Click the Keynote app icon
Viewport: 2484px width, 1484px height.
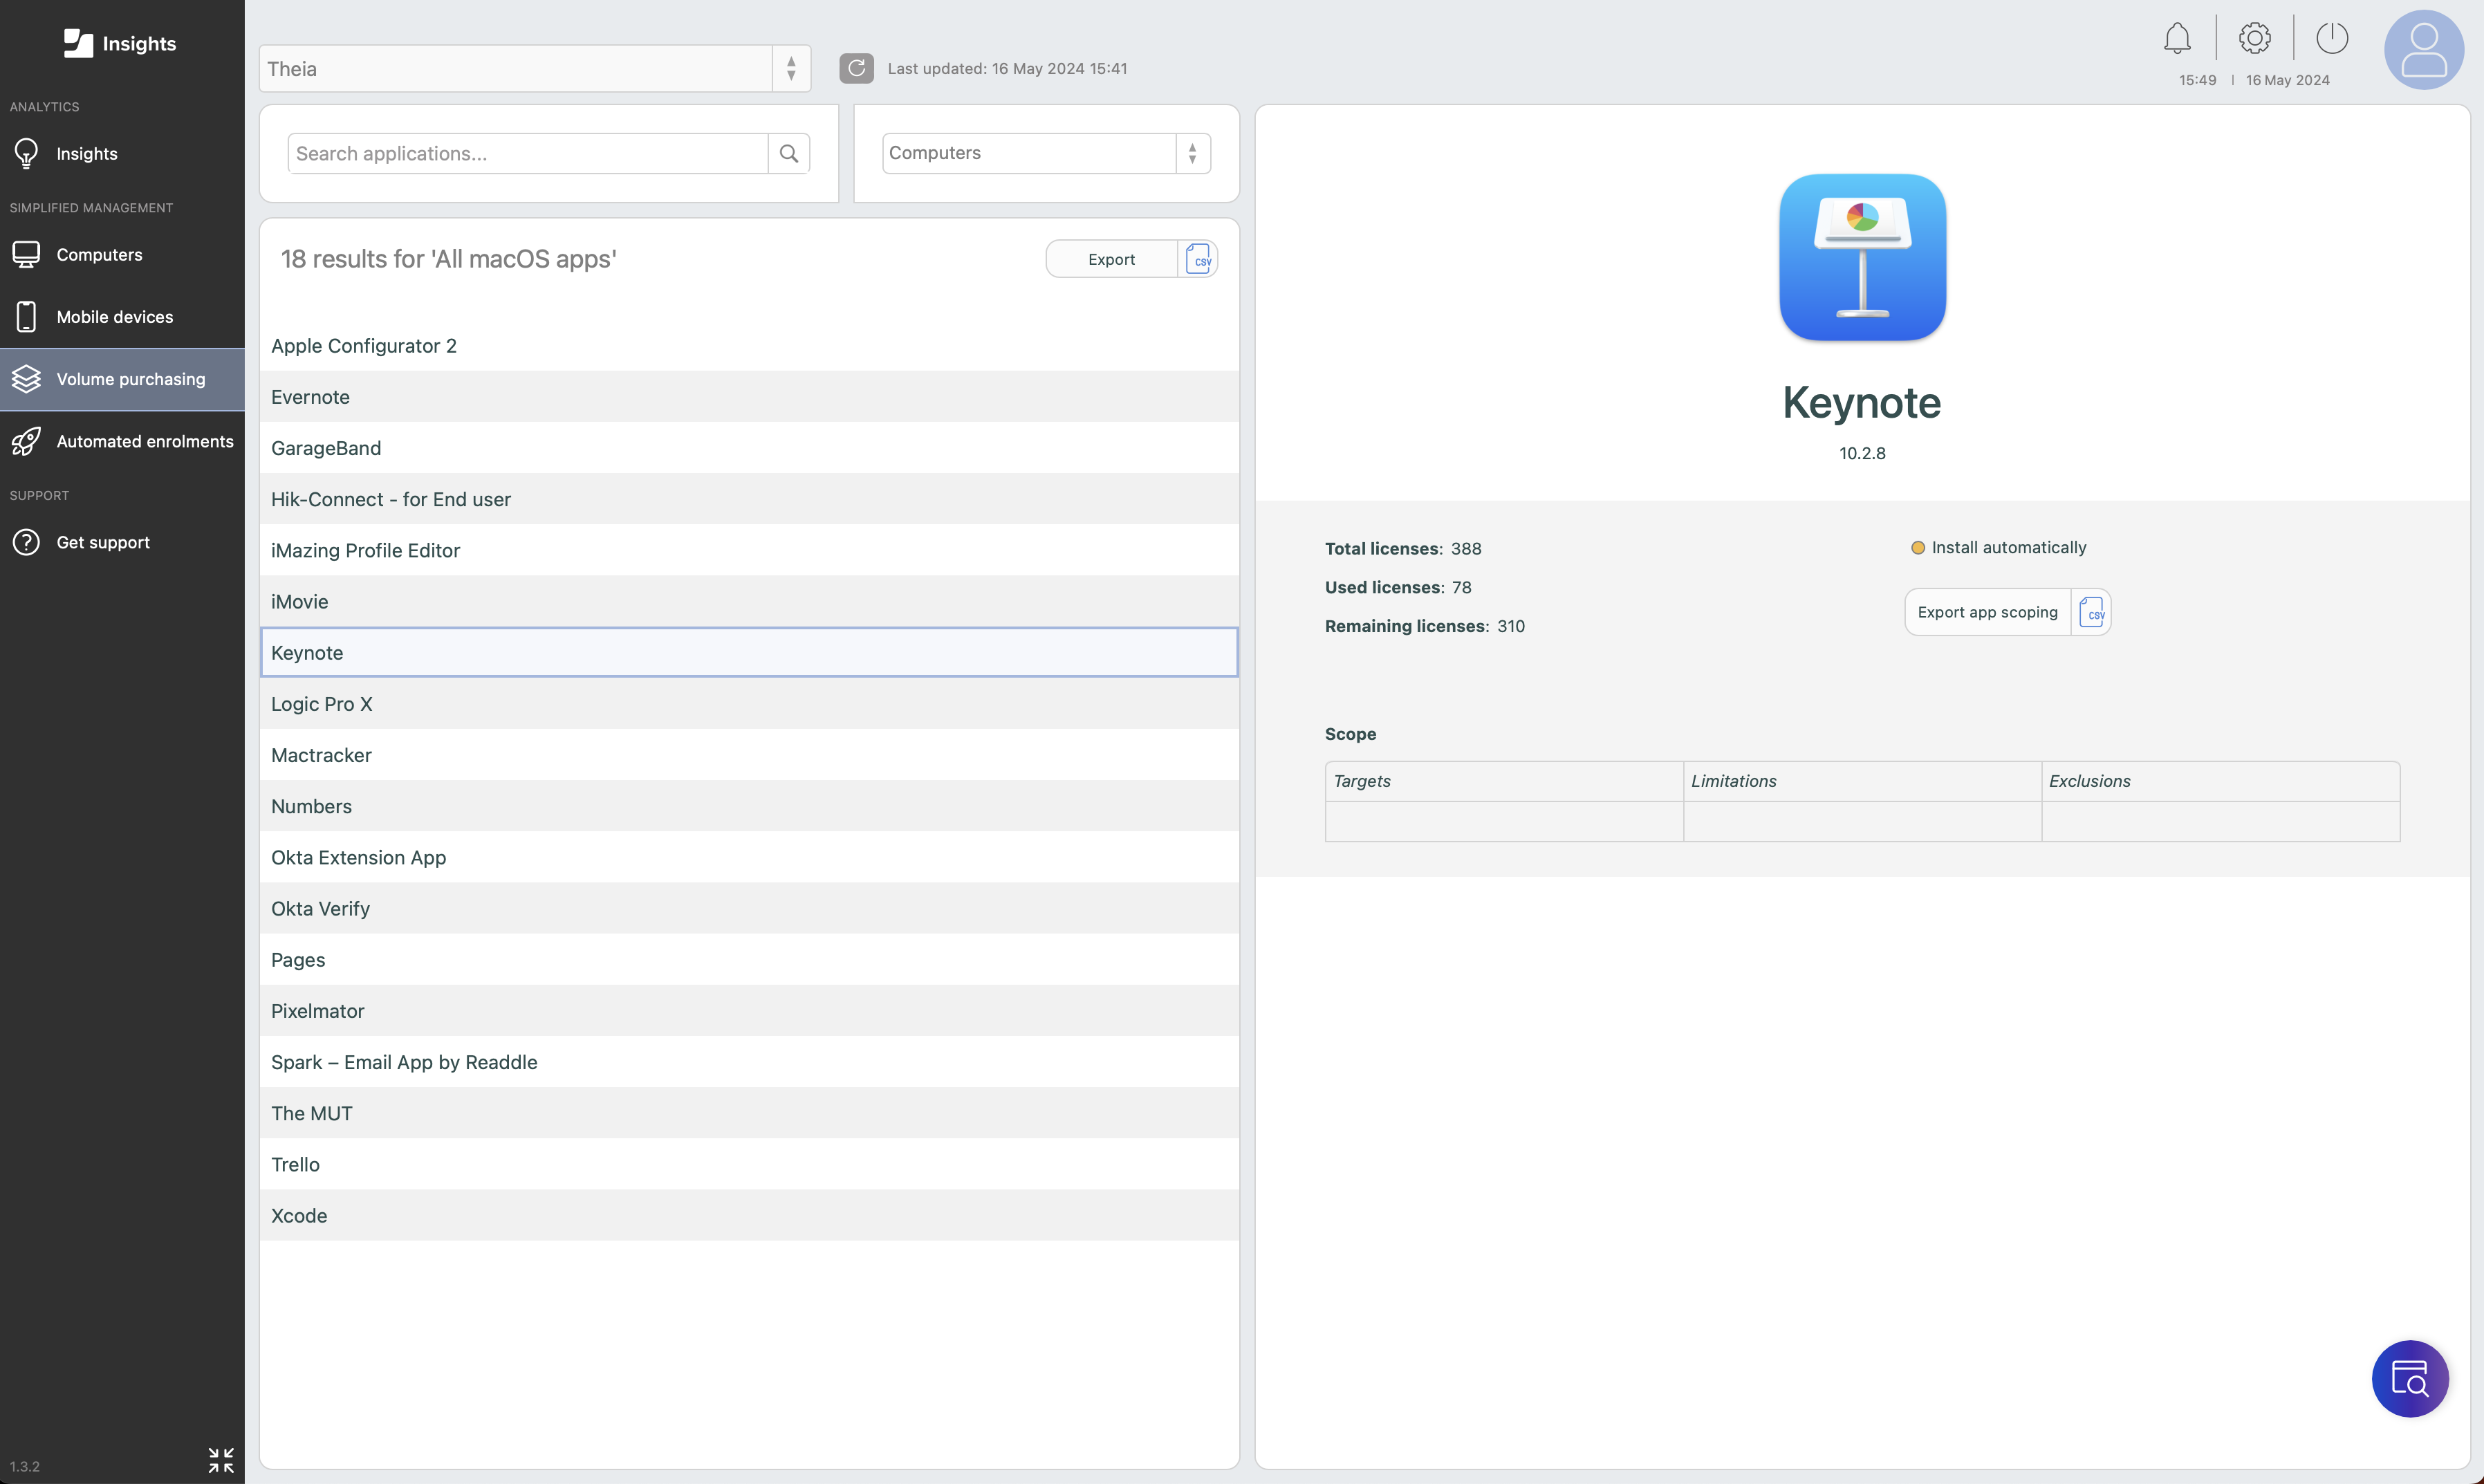point(1862,258)
